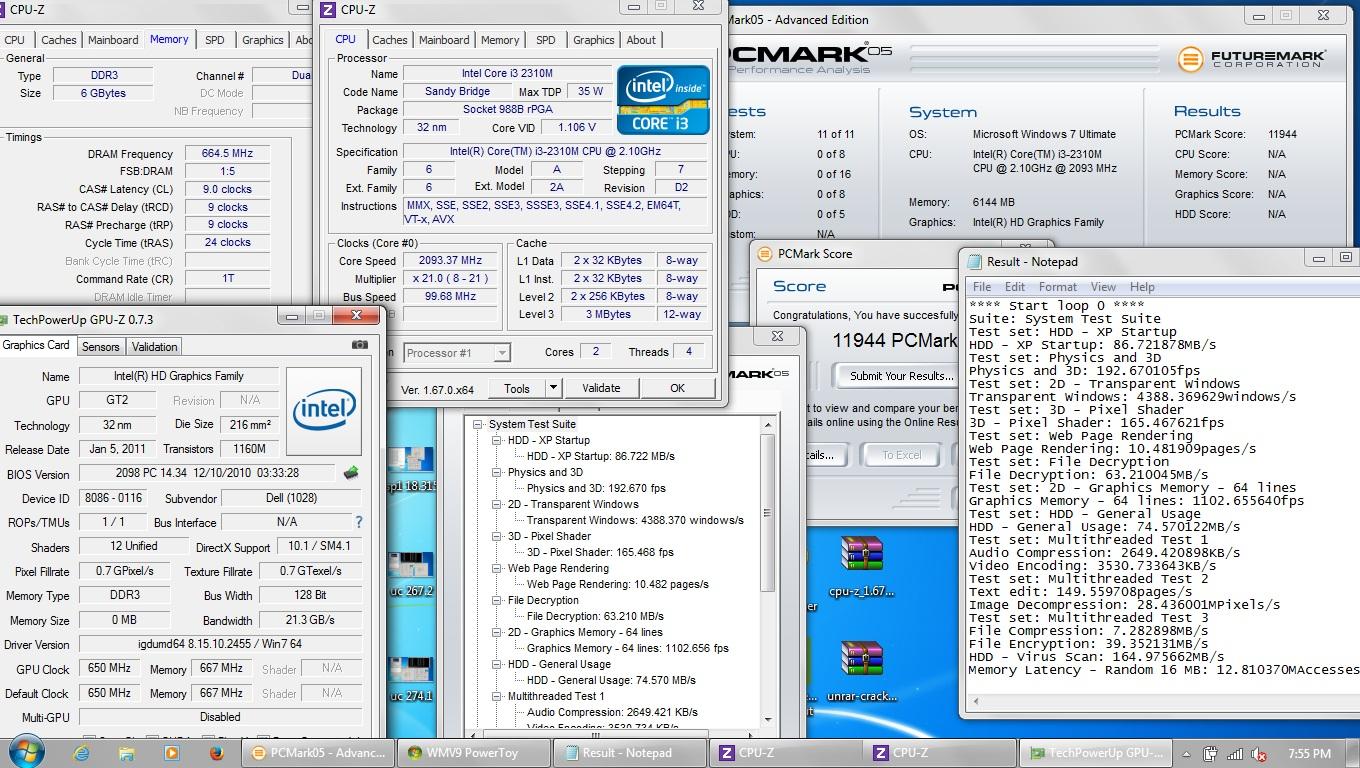Screen dimensions: 1360x768
Task: Open Mainboard tab in front CPU-Z
Action: 444,40
